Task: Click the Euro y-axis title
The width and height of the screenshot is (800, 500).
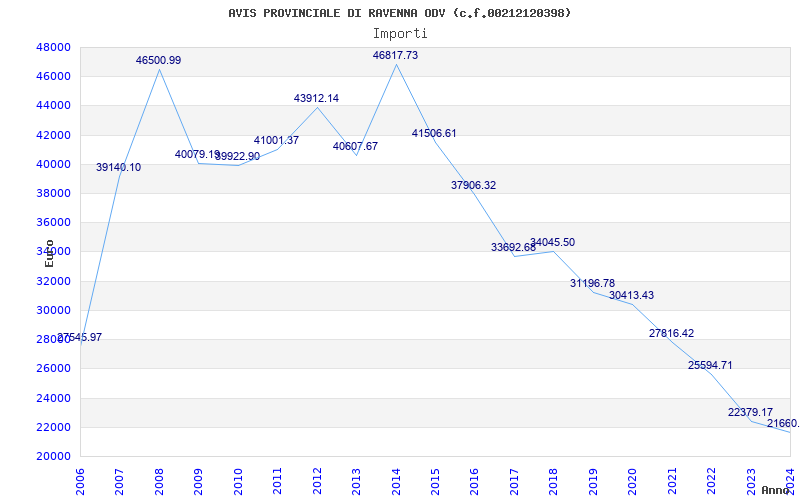Action: pyautogui.click(x=49, y=253)
